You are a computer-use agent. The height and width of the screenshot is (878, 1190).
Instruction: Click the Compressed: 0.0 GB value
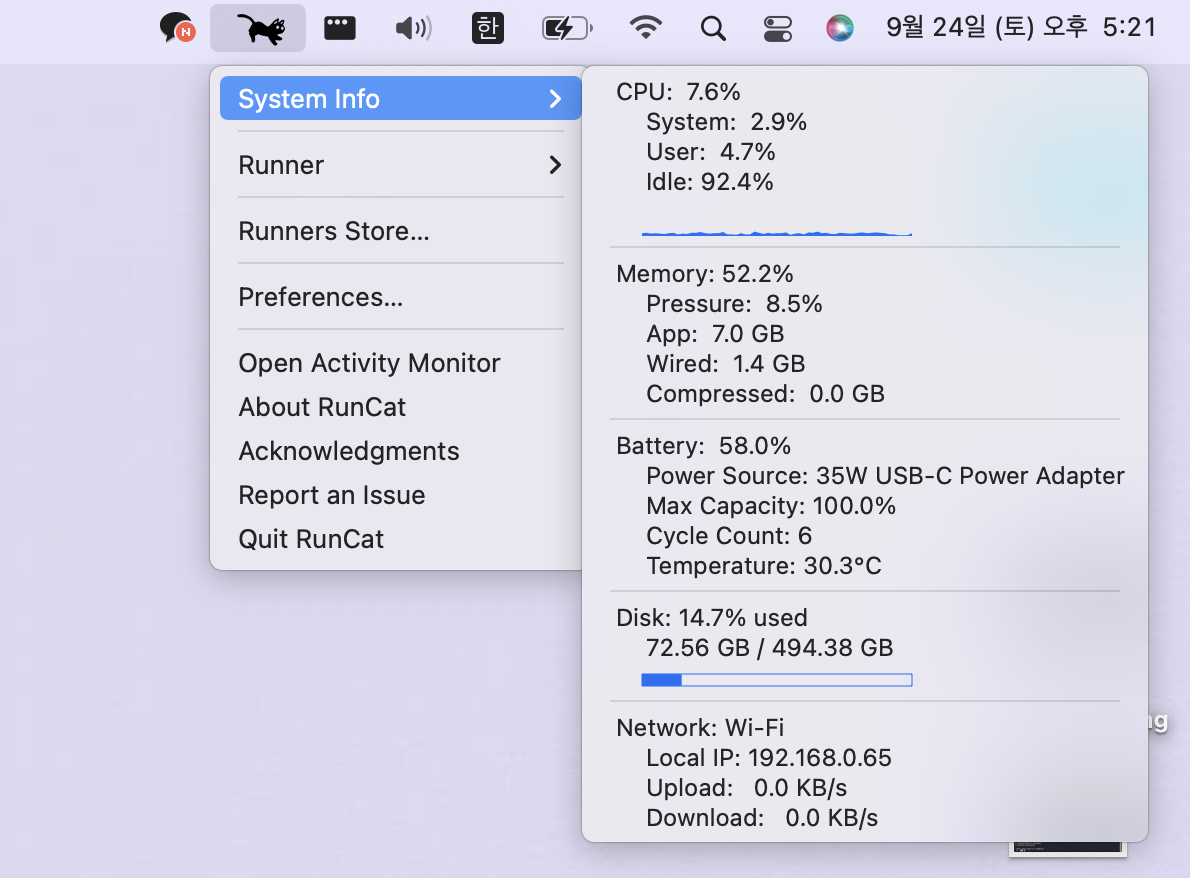pos(765,394)
